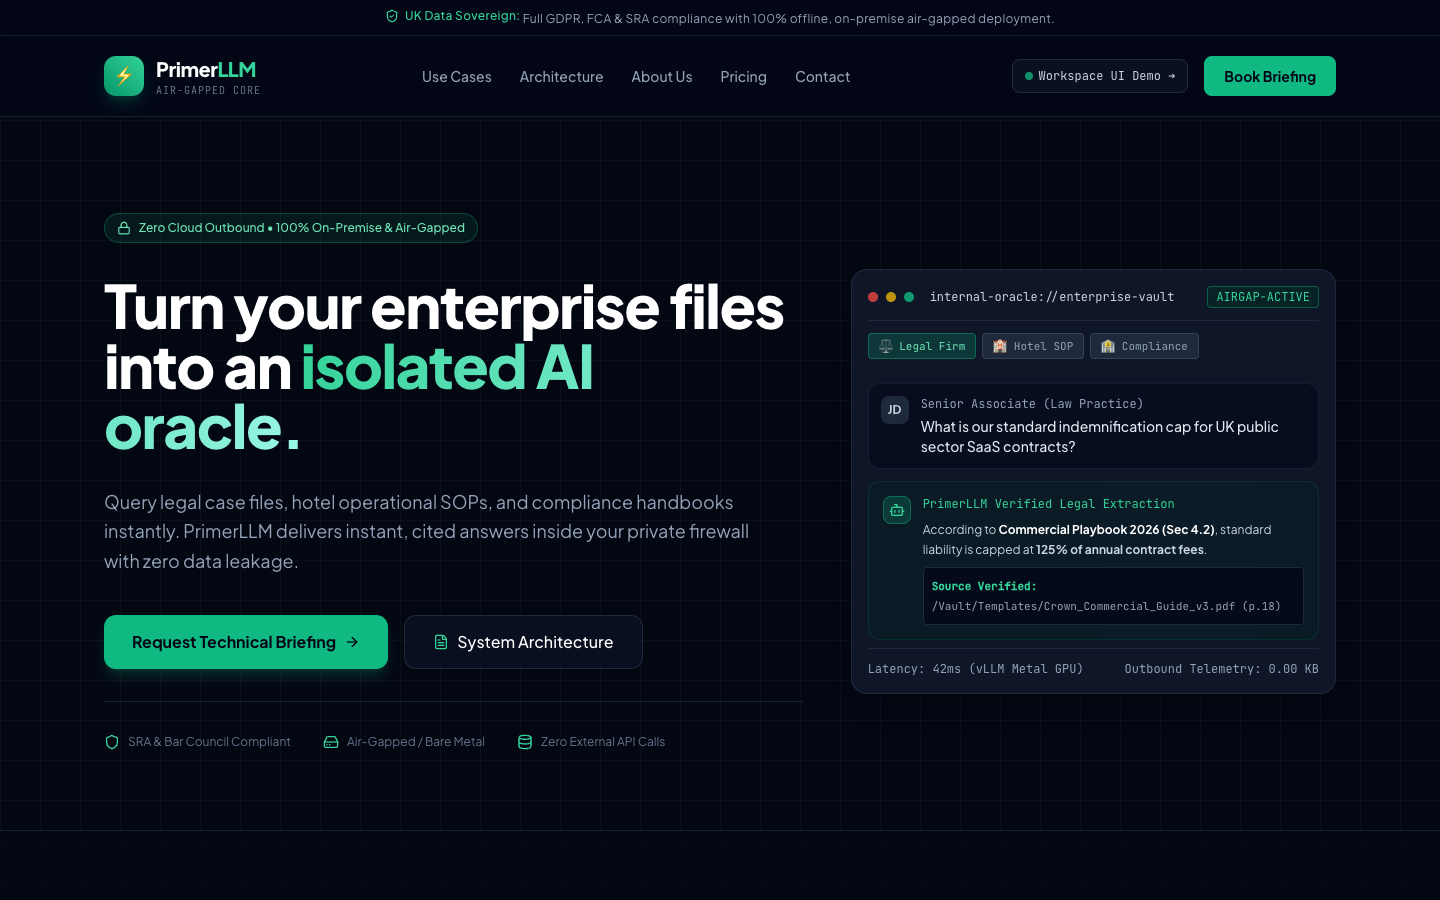Click the Latency: 42ms status text
Image resolution: width=1440 pixels, height=900 pixels.
coord(975,669)
